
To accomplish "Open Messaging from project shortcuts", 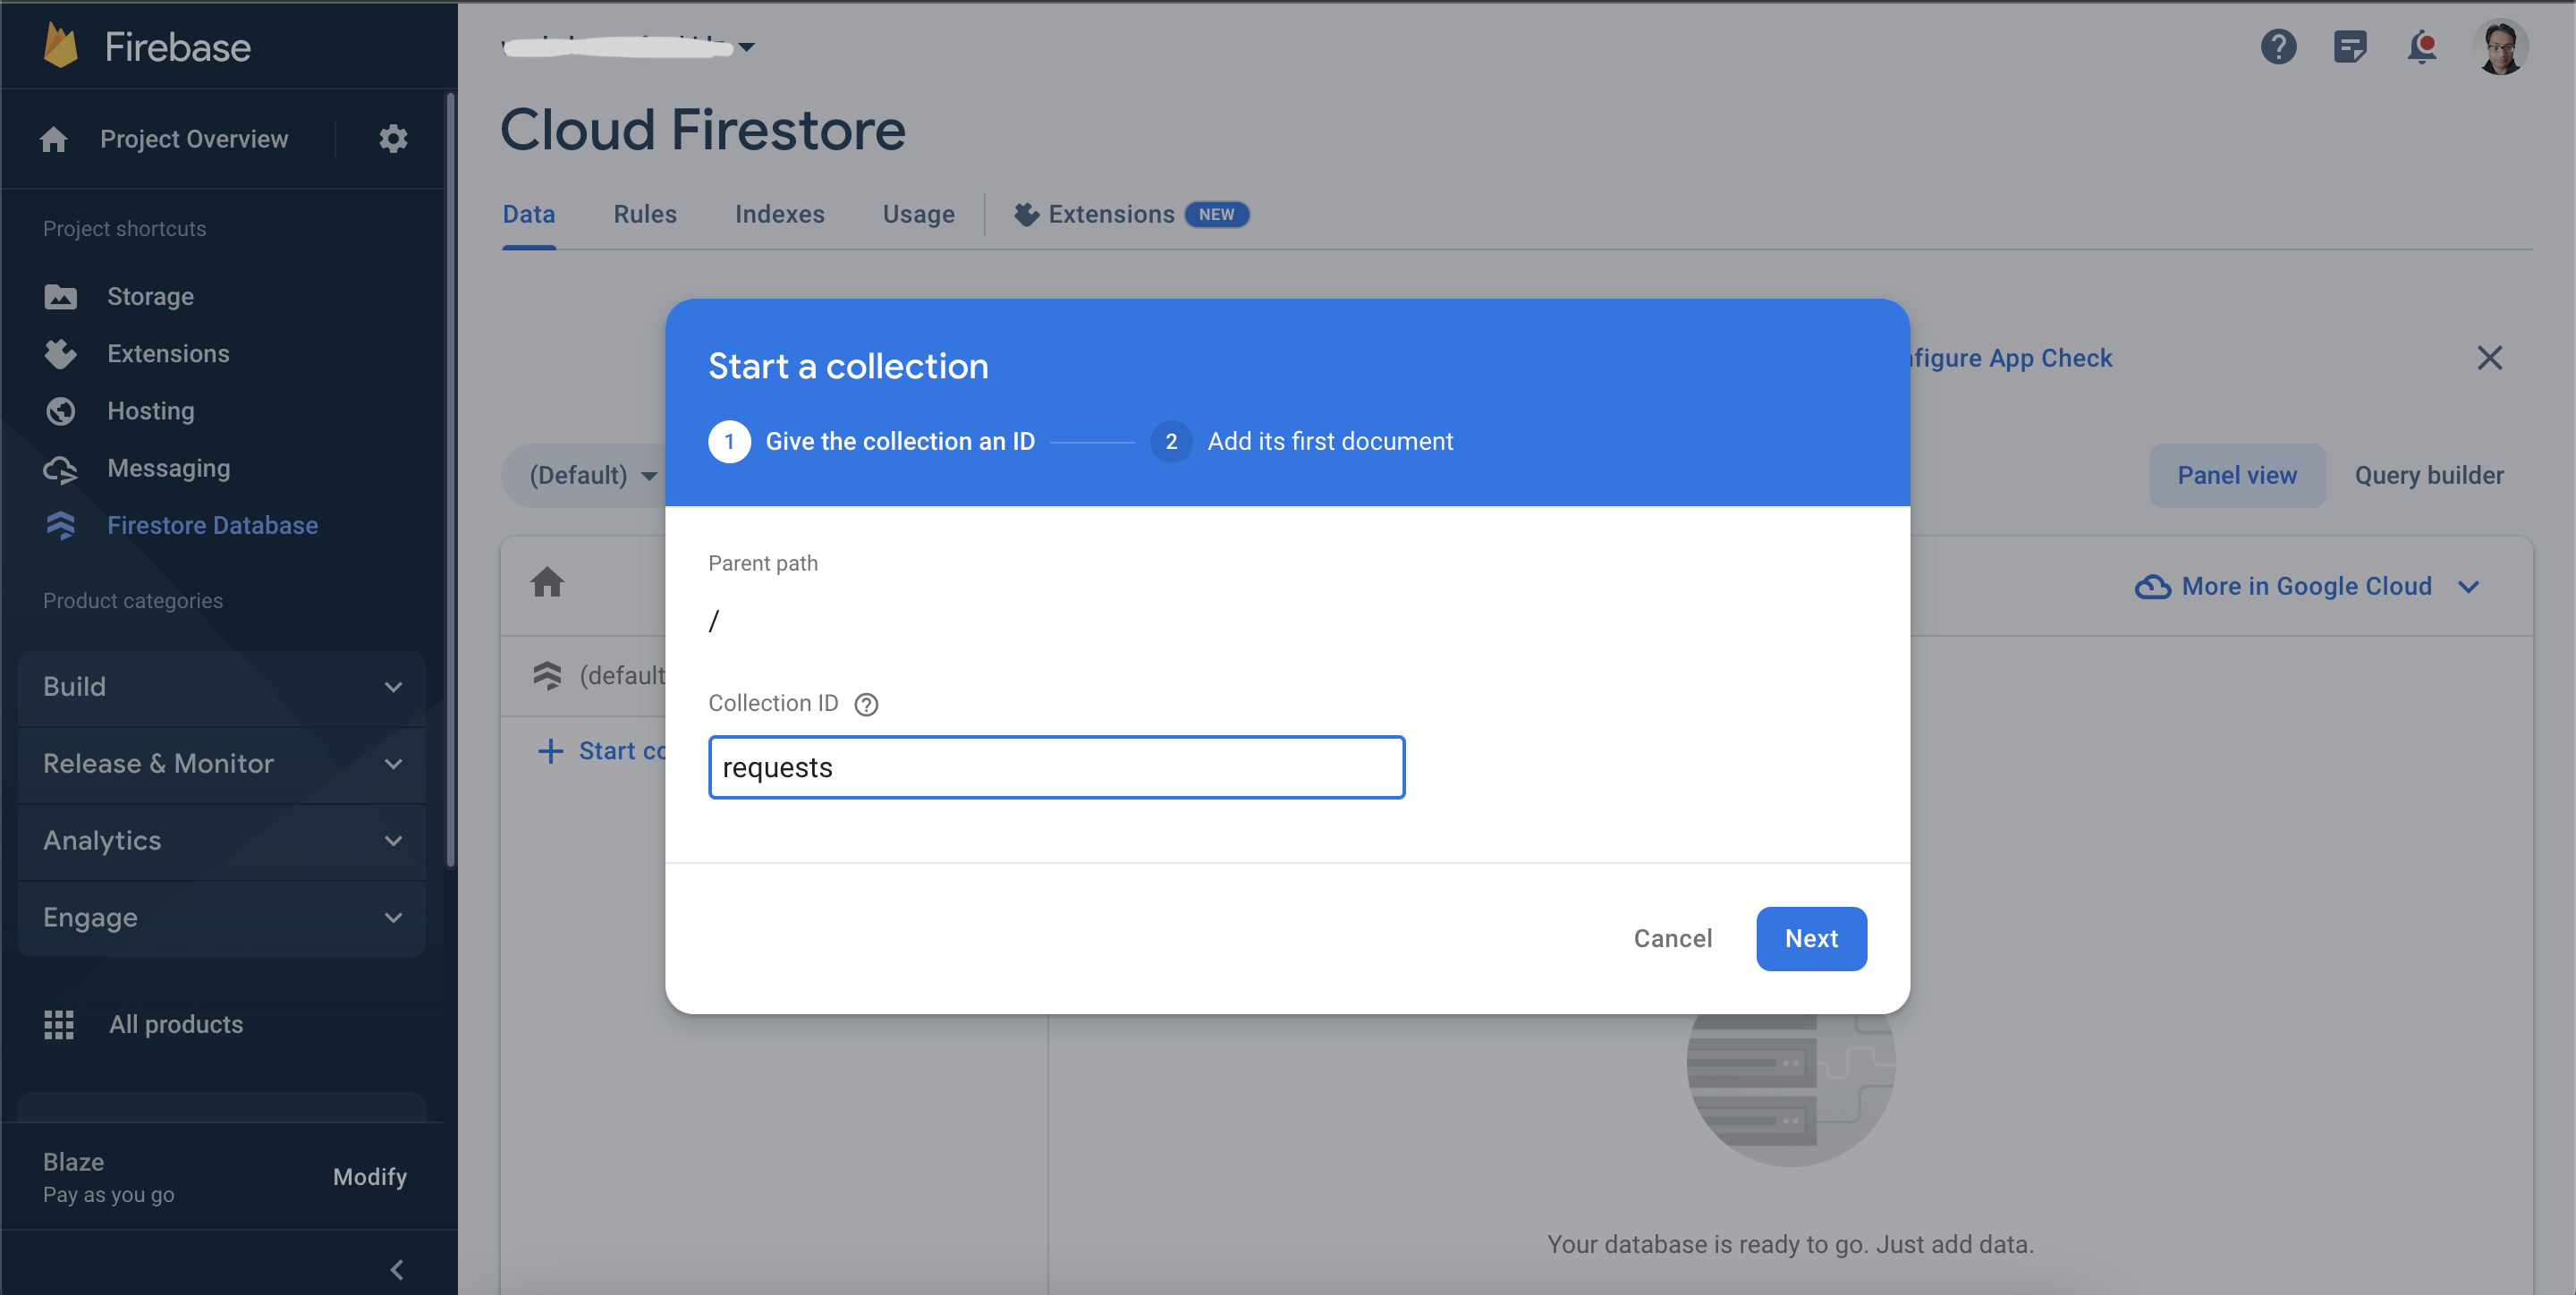I will click(x=168, y=469).
